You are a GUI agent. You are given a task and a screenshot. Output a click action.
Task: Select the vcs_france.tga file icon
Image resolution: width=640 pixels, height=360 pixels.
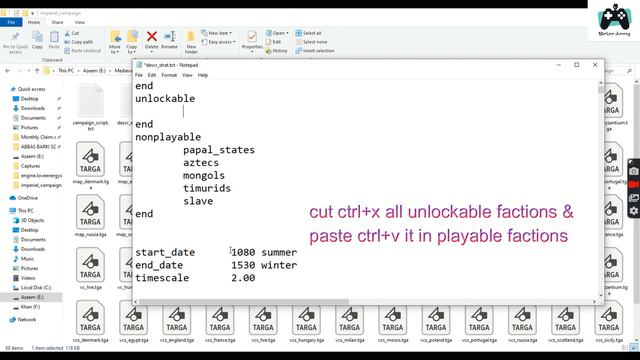(x=220, y=318)
